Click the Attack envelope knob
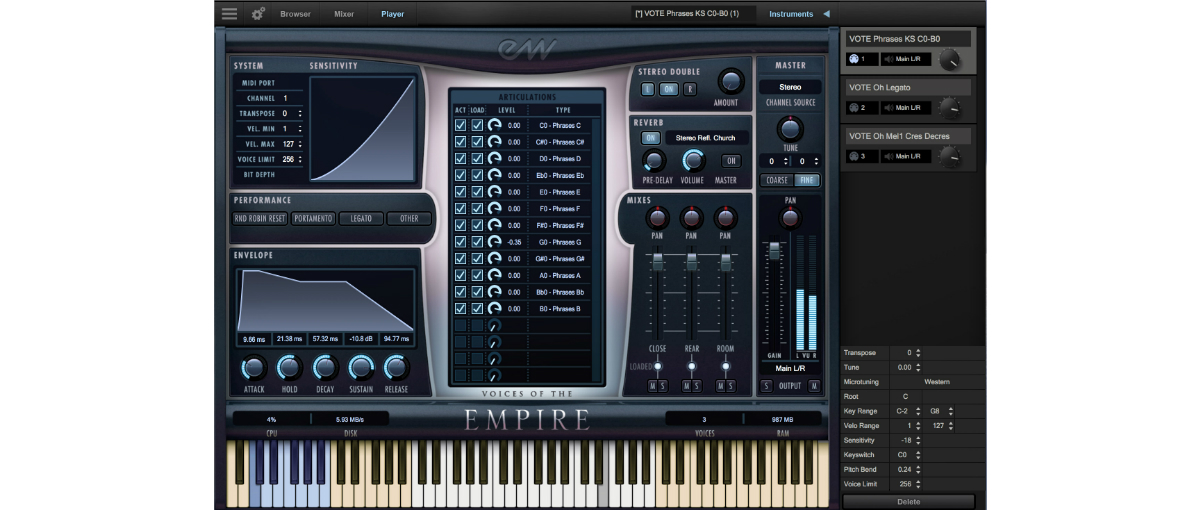 tap(254, 368)
